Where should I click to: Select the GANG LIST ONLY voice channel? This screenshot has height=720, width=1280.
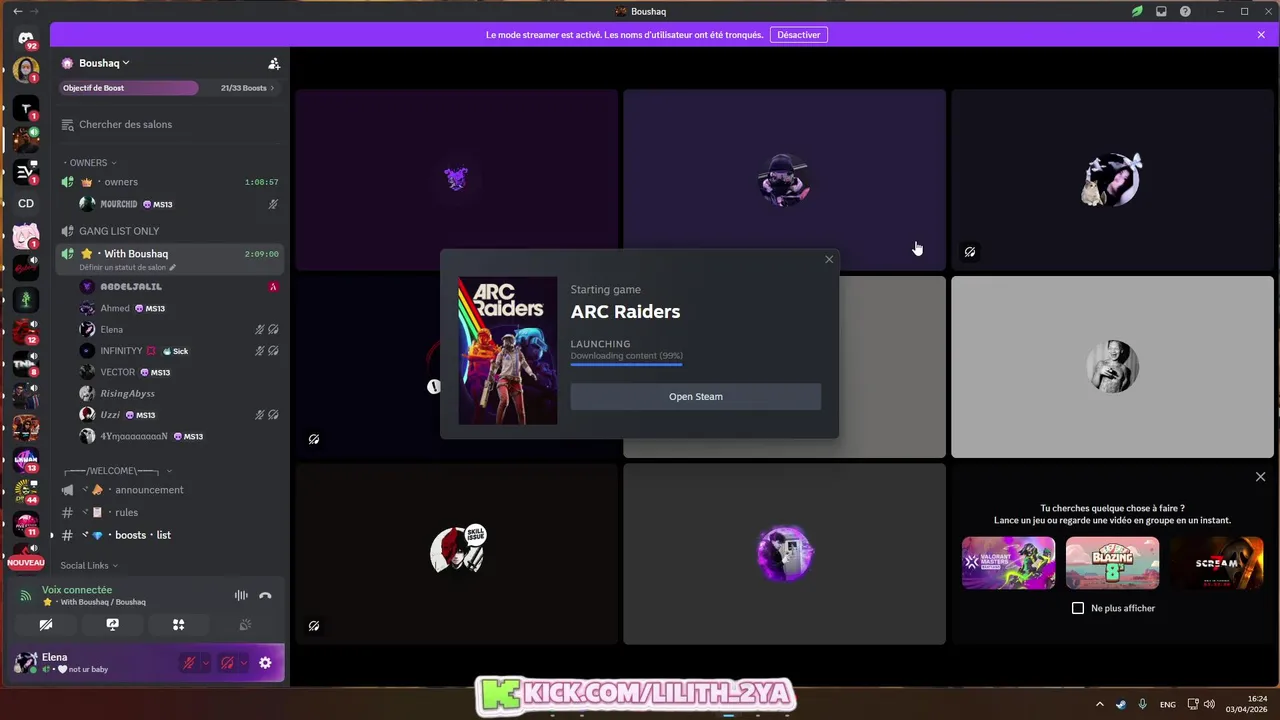(170, 231)
